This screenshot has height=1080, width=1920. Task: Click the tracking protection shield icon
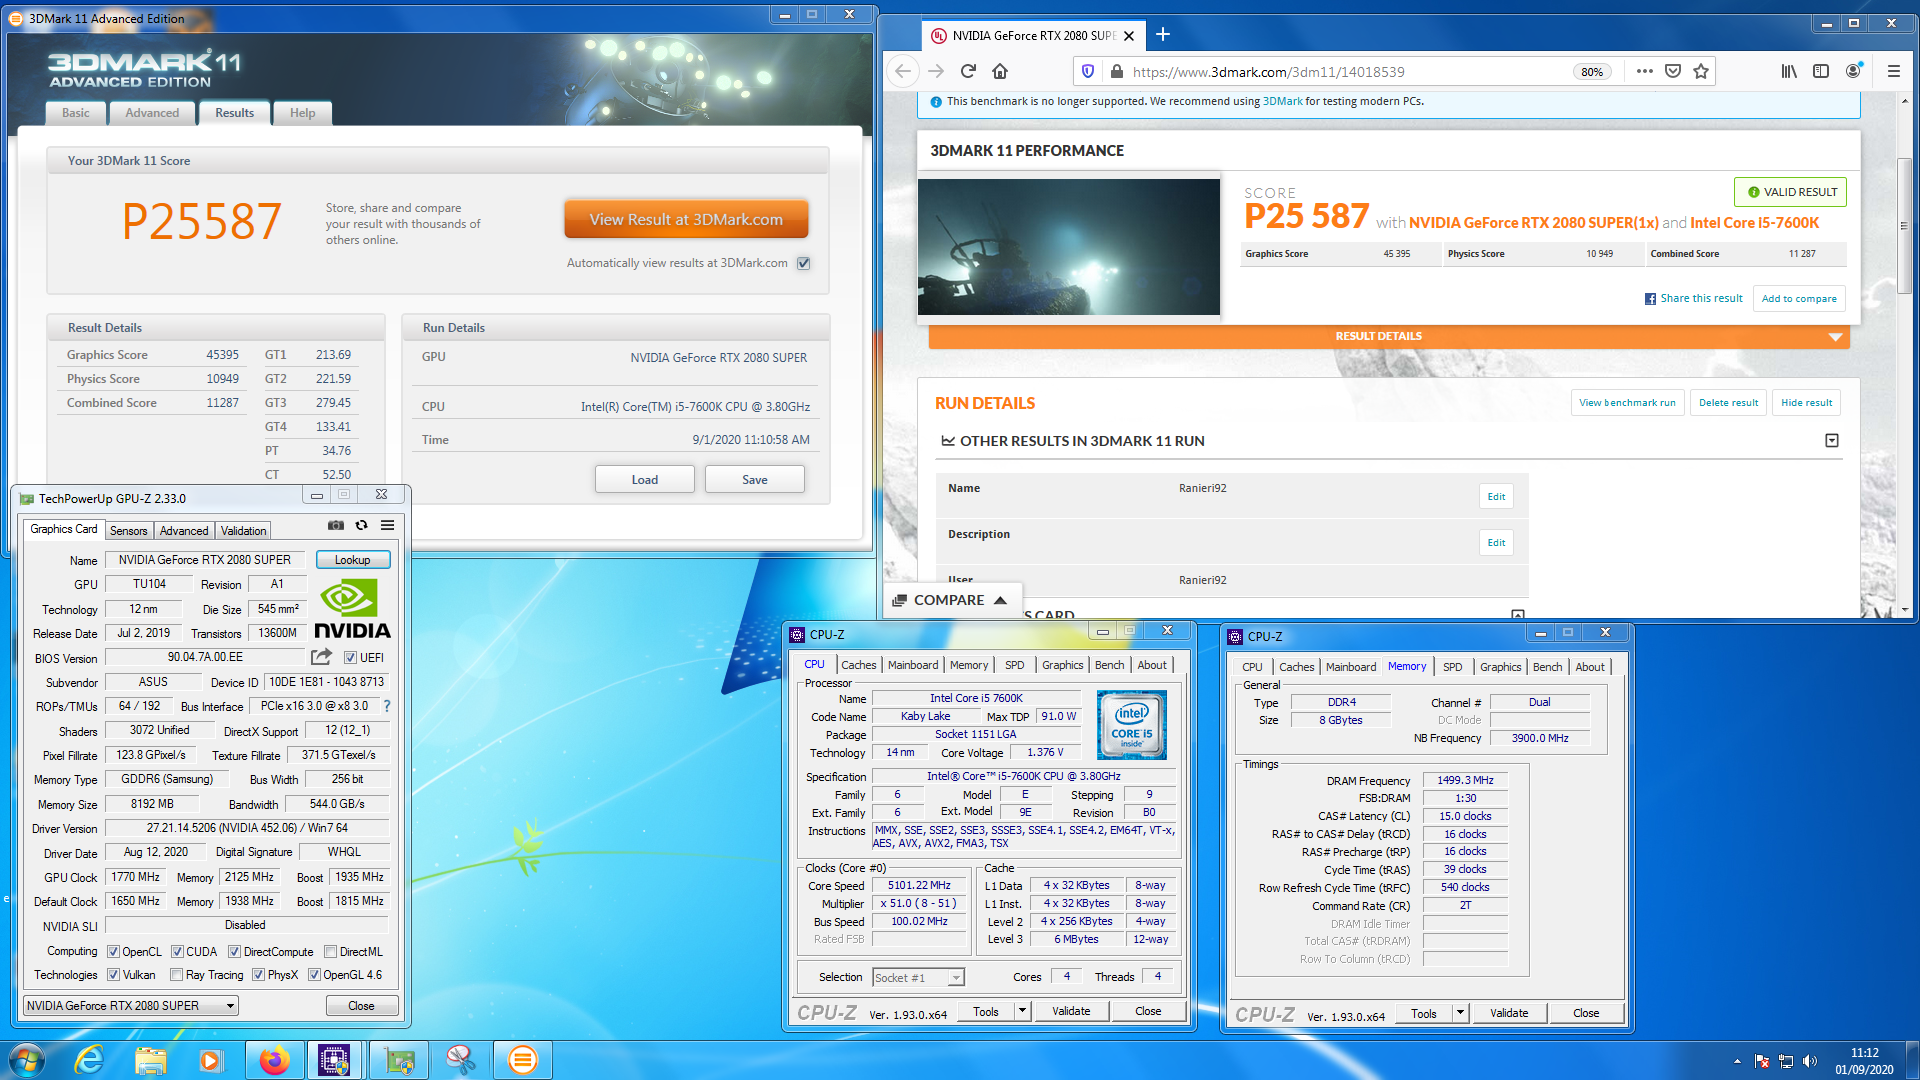coord(1088,71)
